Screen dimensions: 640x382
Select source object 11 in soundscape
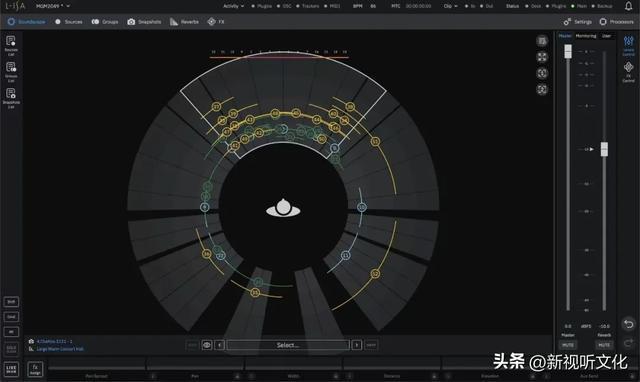346,255
